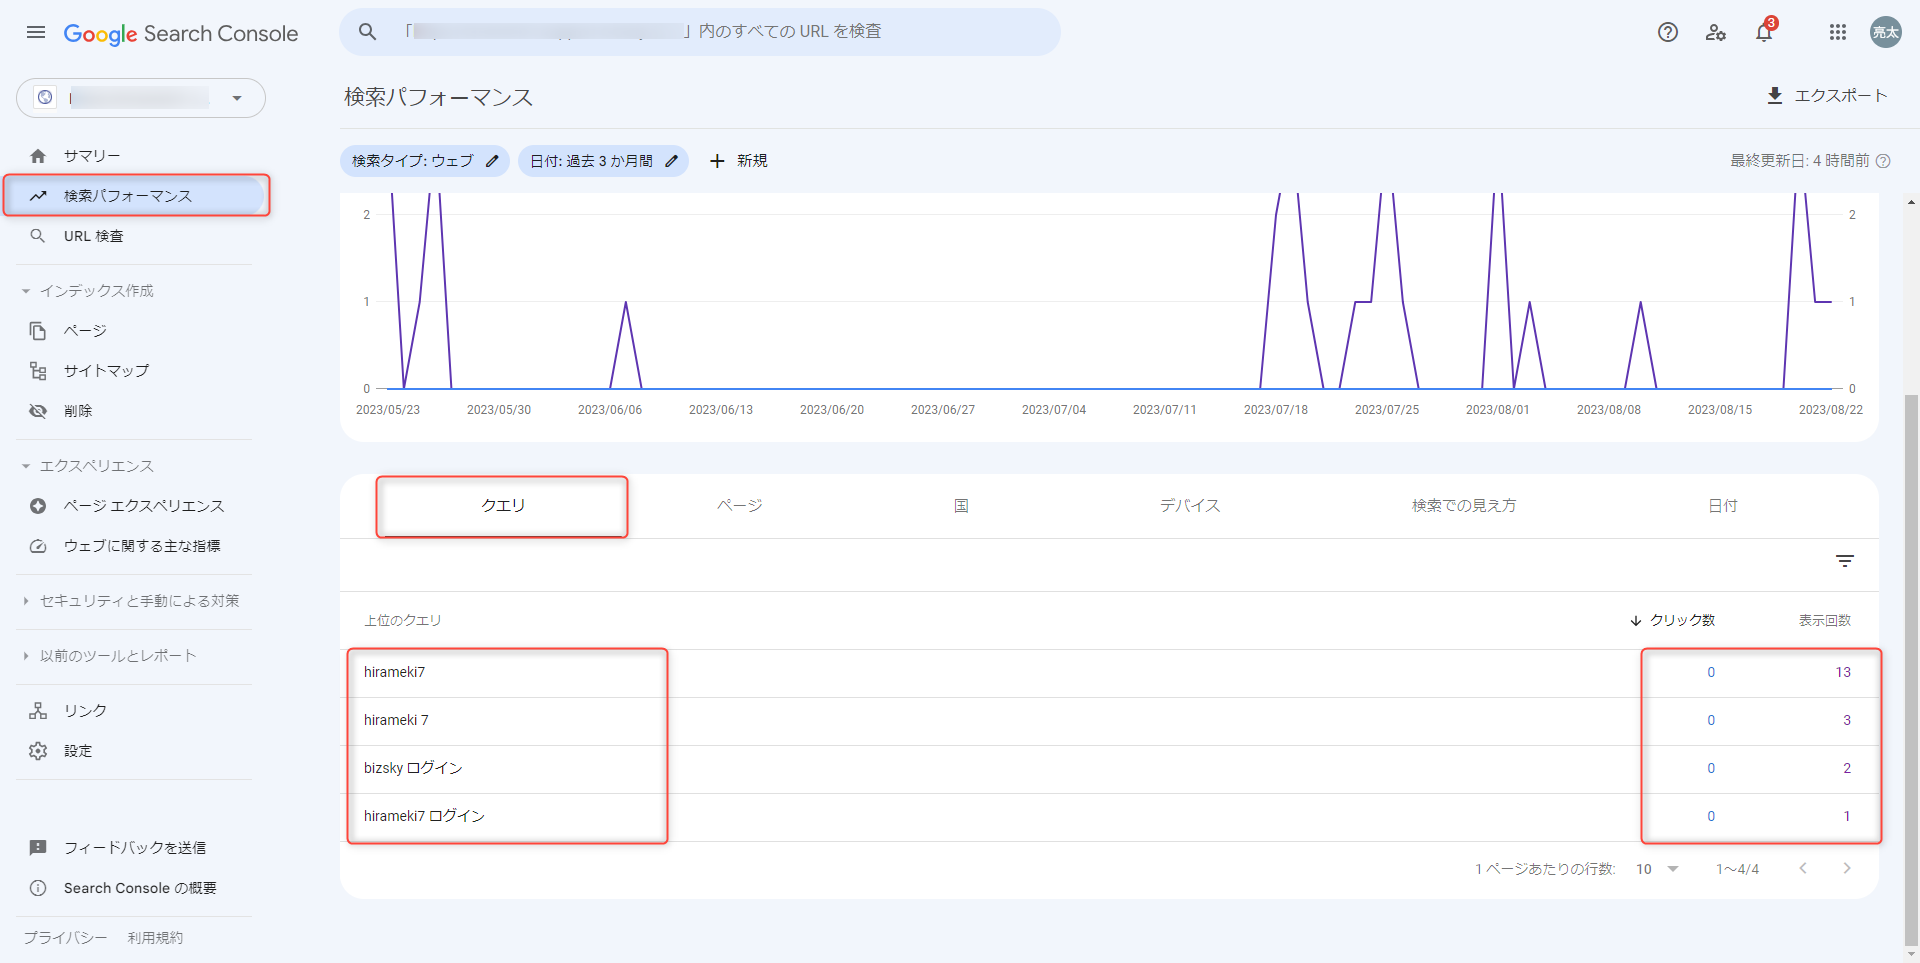Click the links network icon
Screen dimensions: 1920x963
tap(38, 711)
